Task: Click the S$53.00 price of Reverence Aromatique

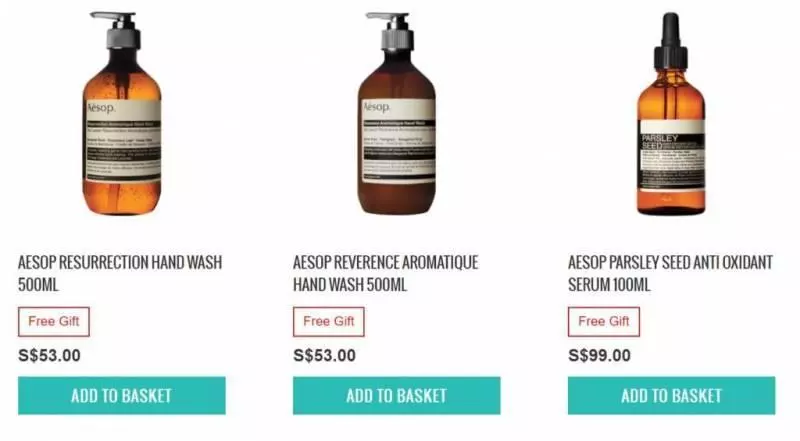Action: pyautogui.click(x=324, y=355)
